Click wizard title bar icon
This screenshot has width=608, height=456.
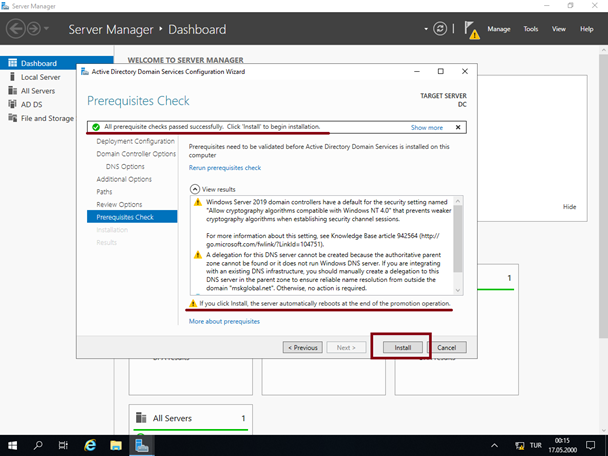85,71
